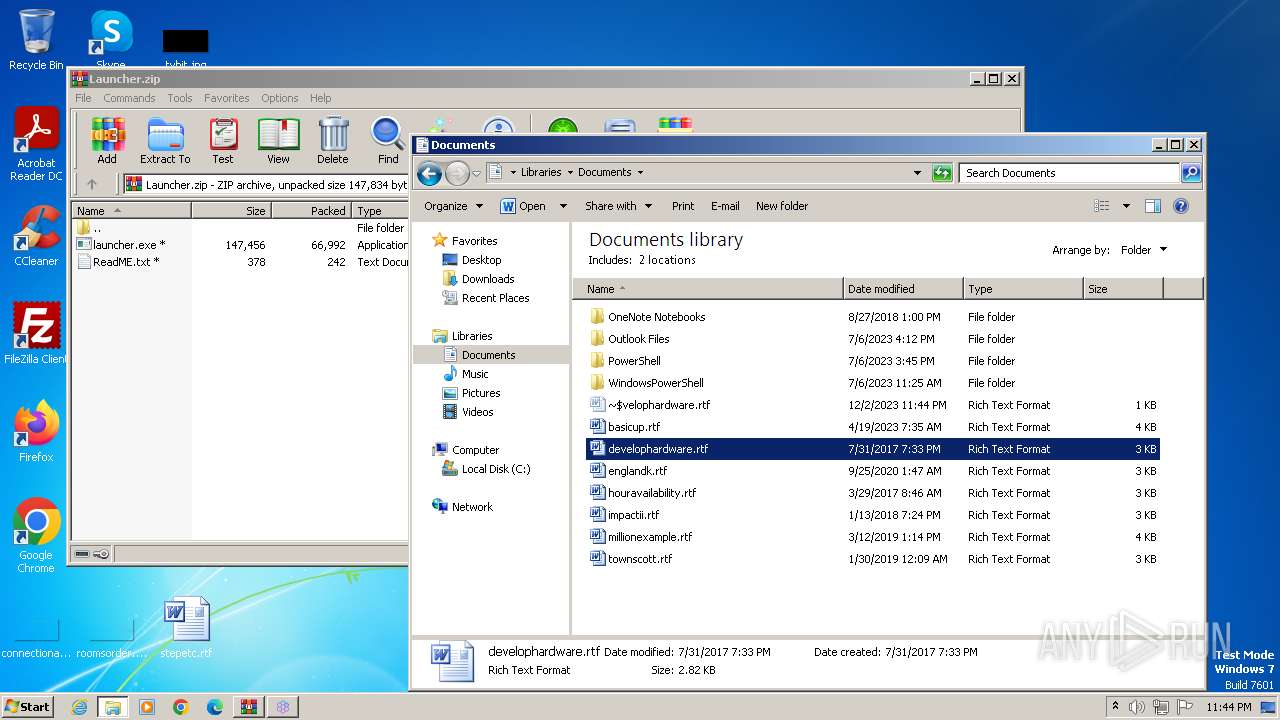Open Arrange by Folder dropdown
Viewport: 1280px width, 720px height.
[1143, 250]
